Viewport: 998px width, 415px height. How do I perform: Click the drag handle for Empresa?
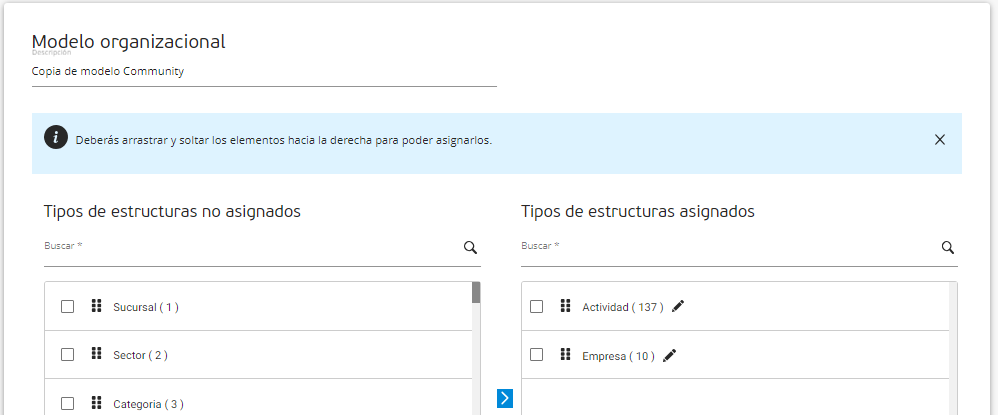[565, 354]
